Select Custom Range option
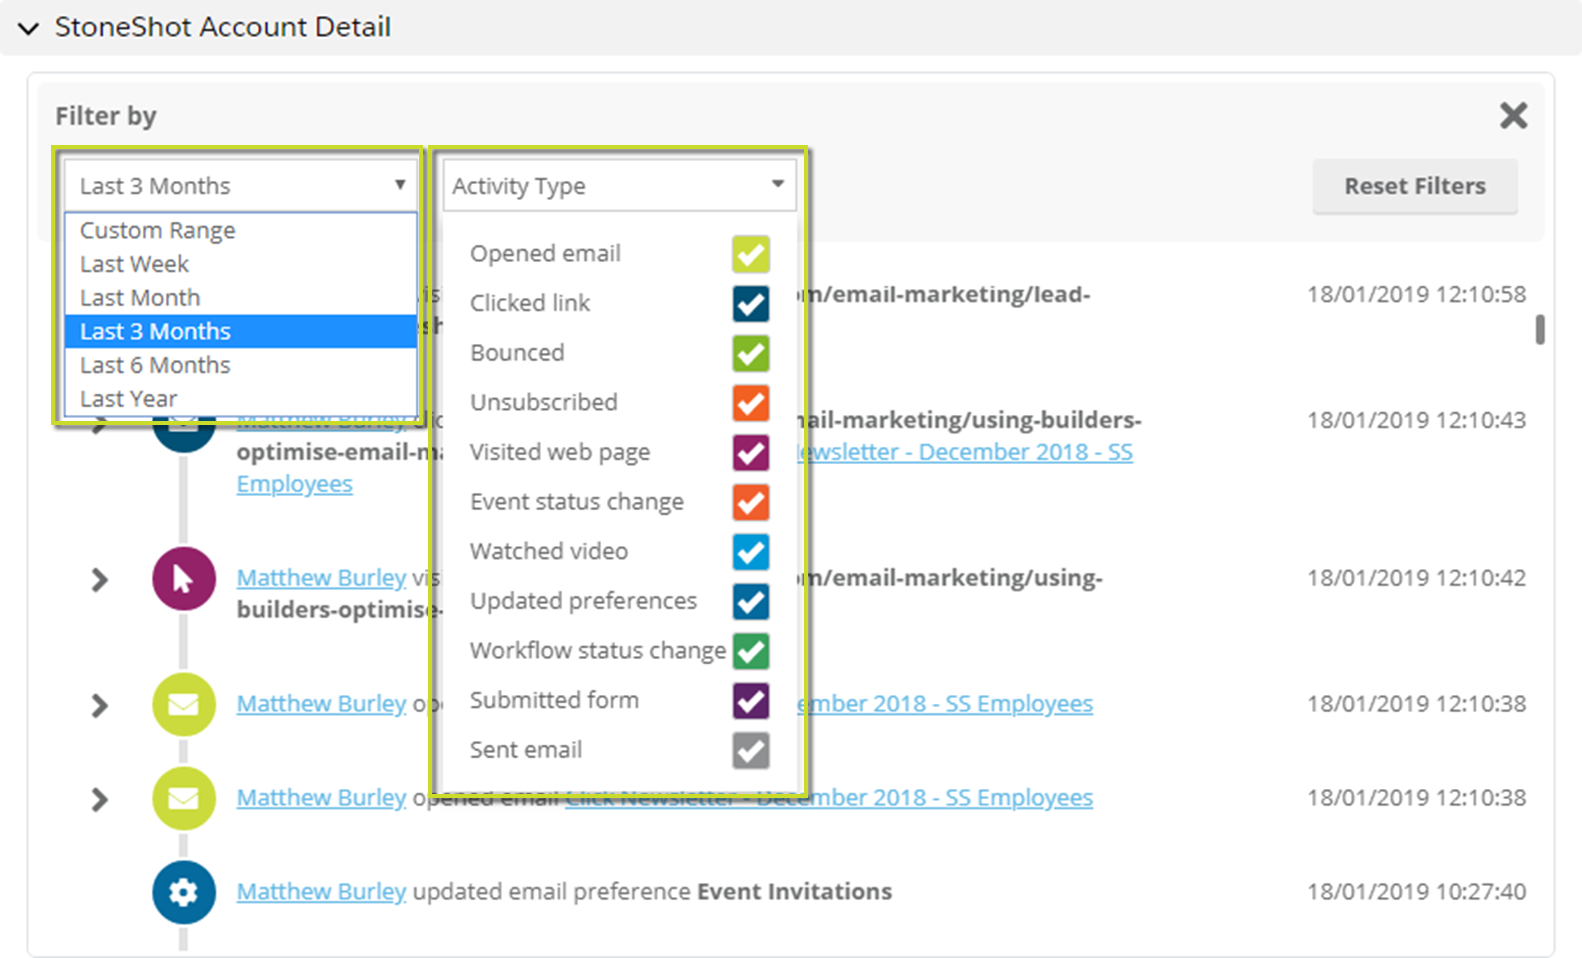 [x=241, y=230]
